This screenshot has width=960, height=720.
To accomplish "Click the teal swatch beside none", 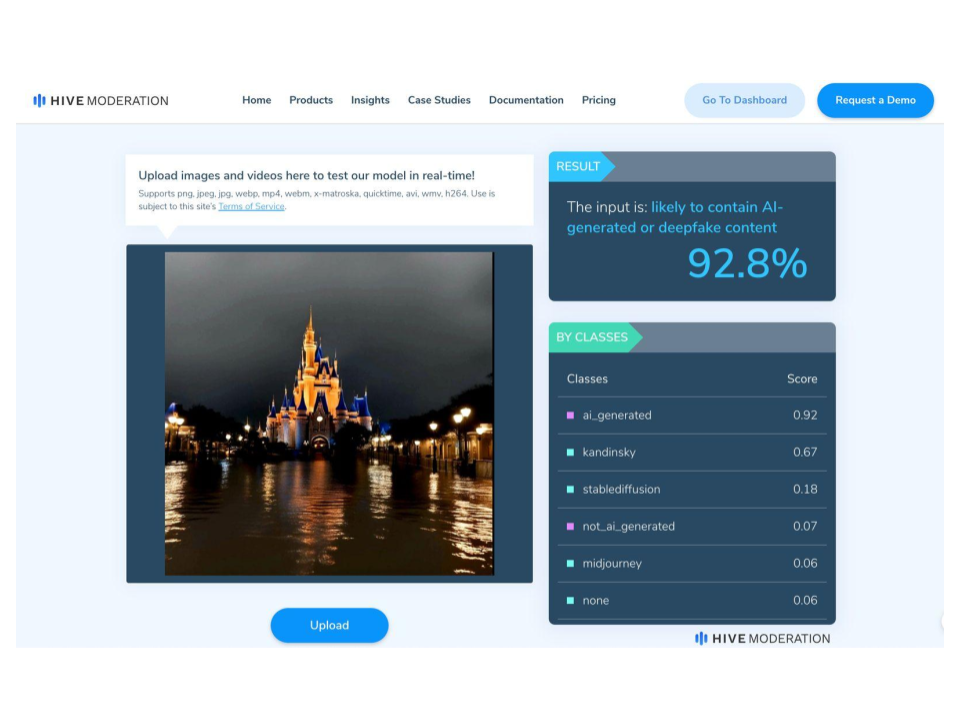I will tap(571, 601).
